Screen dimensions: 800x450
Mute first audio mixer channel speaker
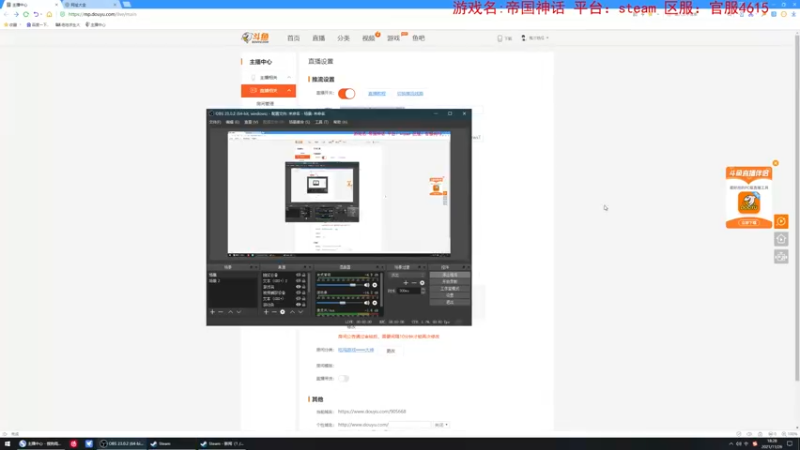[366, 285]
